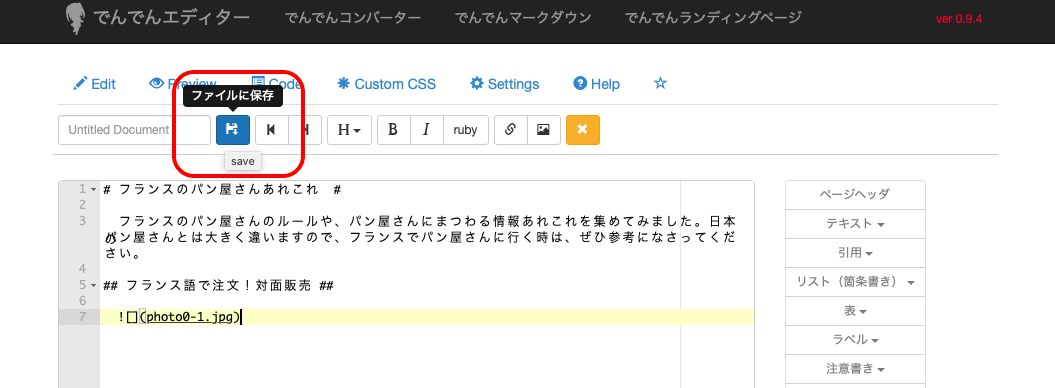This screenshot has width=1055, height=388.
Task: Expand the ラベル dropdown
Action: [x=855, y=340]
